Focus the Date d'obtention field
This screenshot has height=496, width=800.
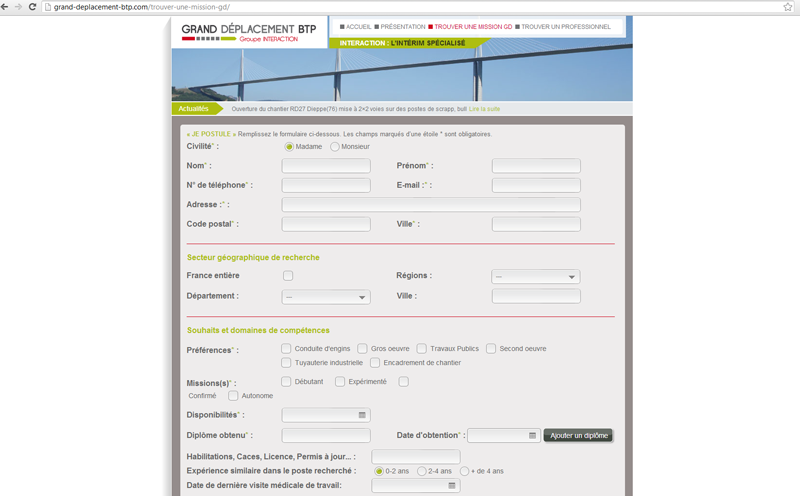[x=504, y=435]
